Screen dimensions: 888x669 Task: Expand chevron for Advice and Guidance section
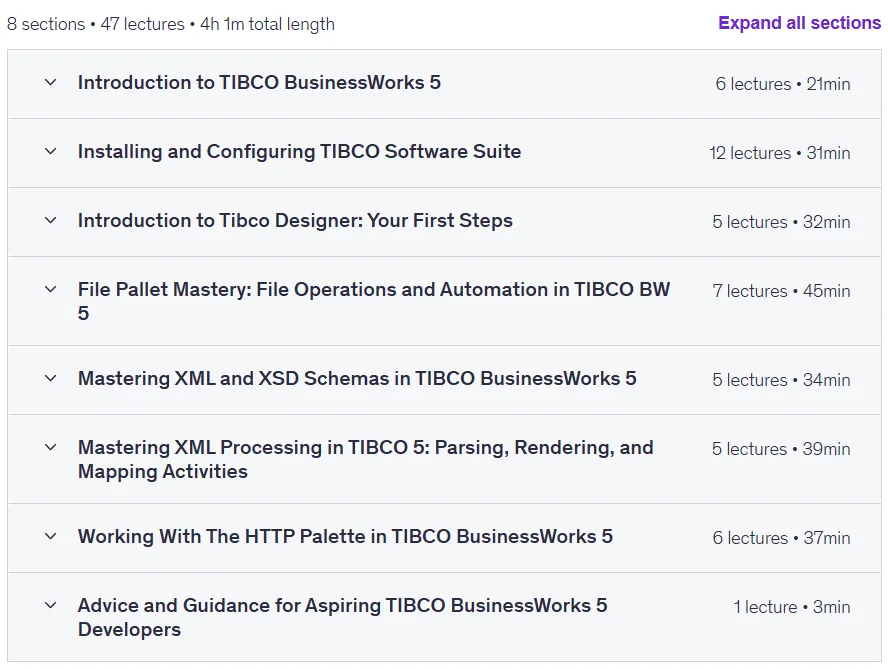coord(50,606)
